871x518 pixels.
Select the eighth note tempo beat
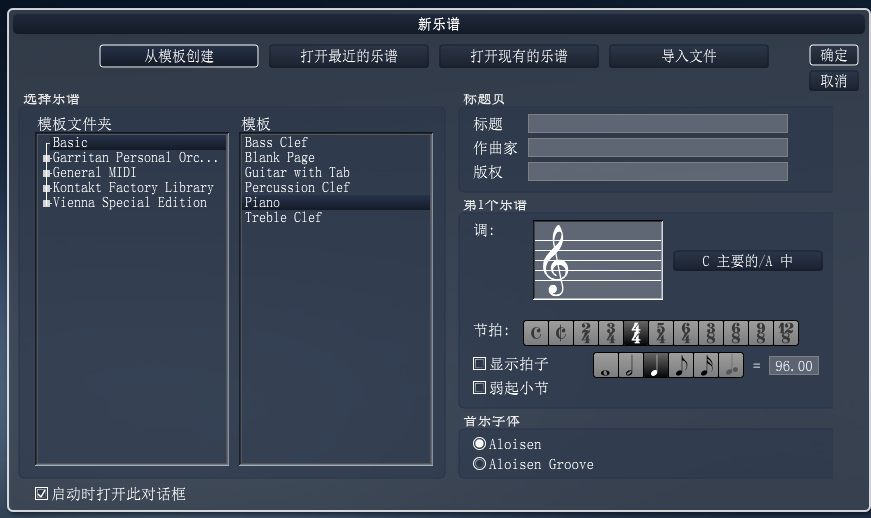[x=681, y=366]
